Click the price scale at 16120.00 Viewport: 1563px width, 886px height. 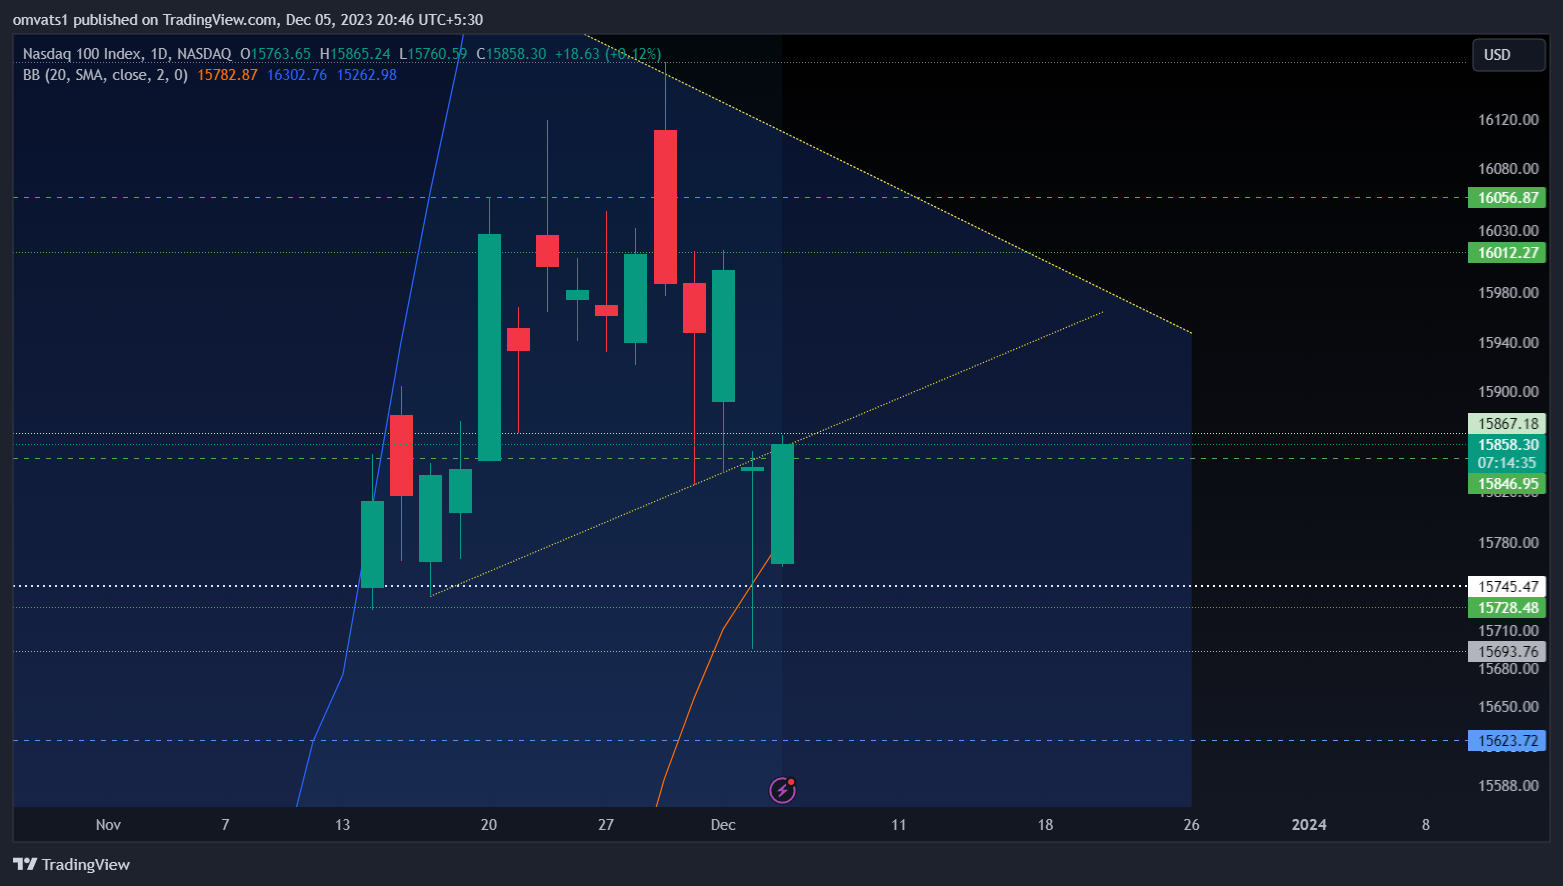pyautogui.click(x=1508, y=120)
